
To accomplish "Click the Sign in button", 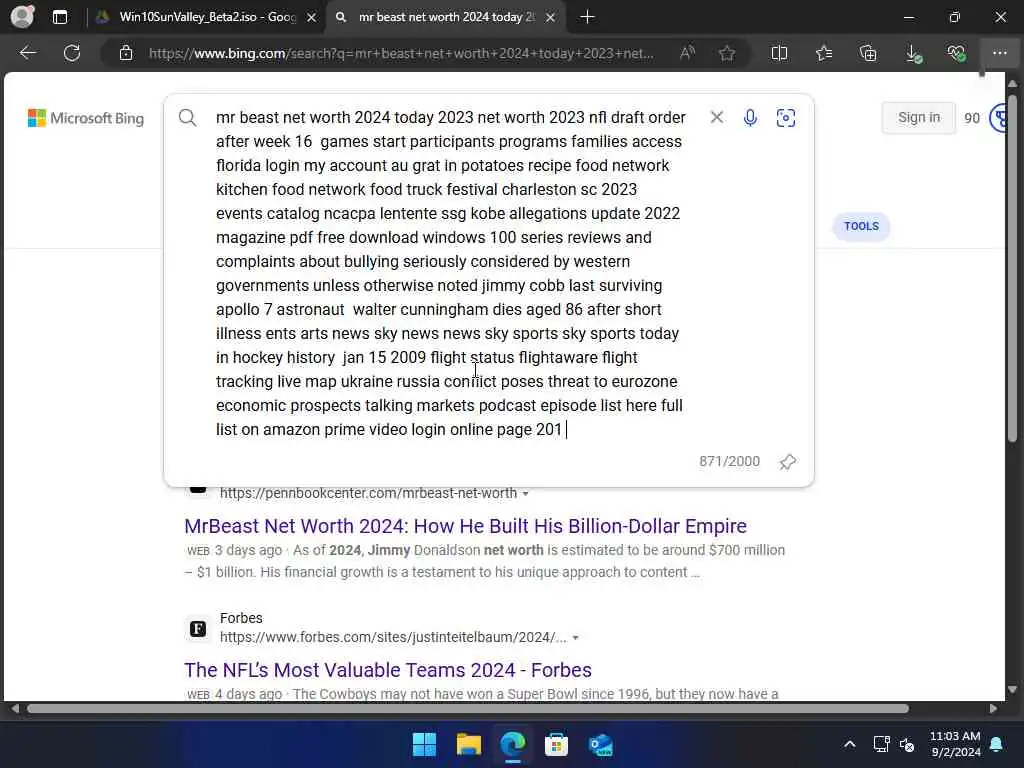I will click(x=919, y=118).
